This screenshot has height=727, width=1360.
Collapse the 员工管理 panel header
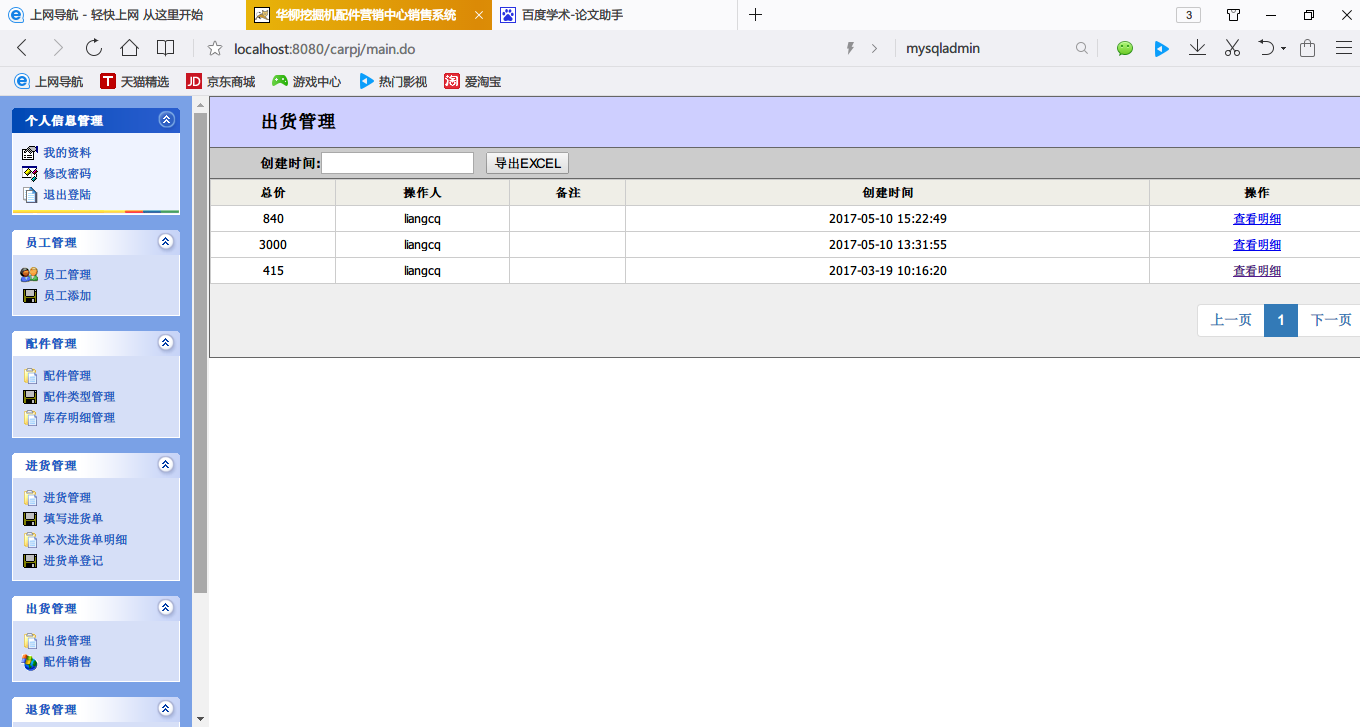166,242
